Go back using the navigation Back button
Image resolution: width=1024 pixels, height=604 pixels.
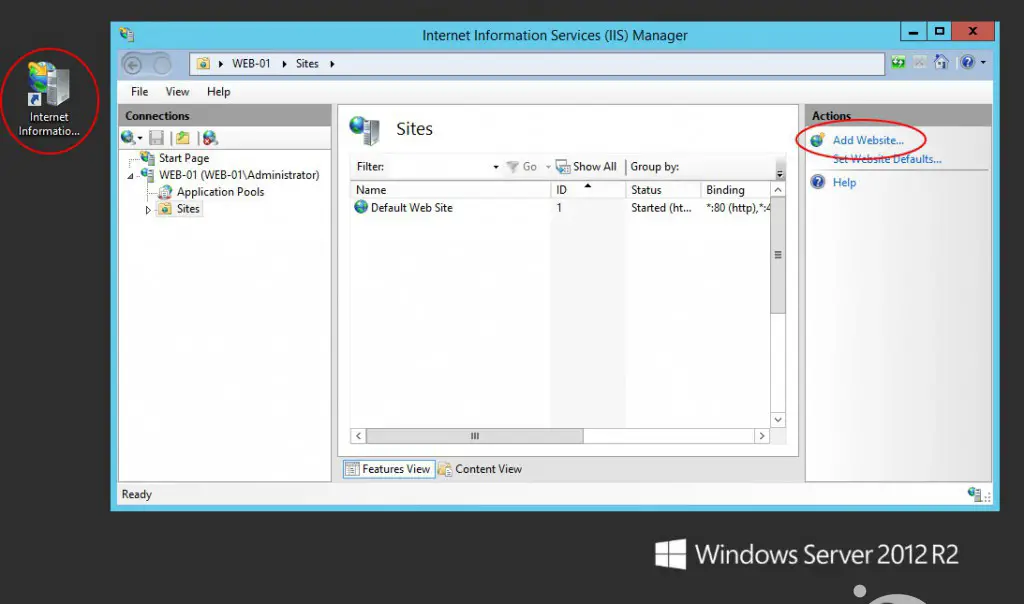click(133, 65)
